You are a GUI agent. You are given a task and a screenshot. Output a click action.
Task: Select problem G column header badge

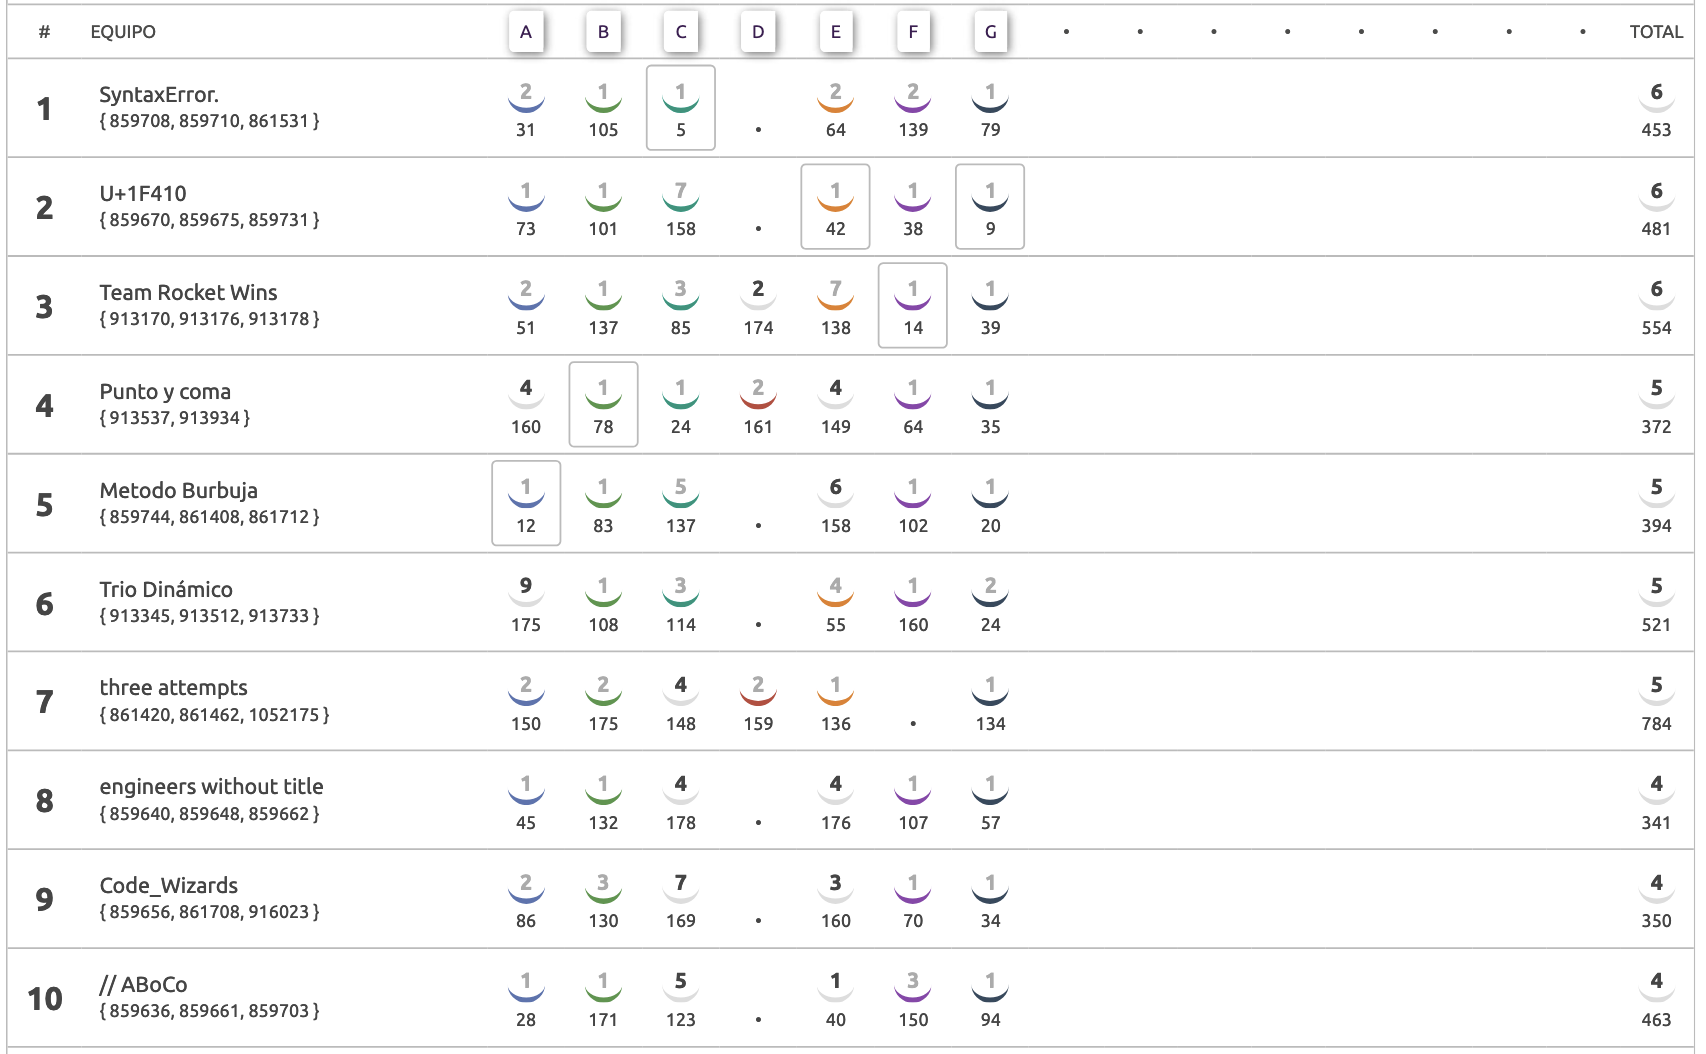[x=990, y=32]
